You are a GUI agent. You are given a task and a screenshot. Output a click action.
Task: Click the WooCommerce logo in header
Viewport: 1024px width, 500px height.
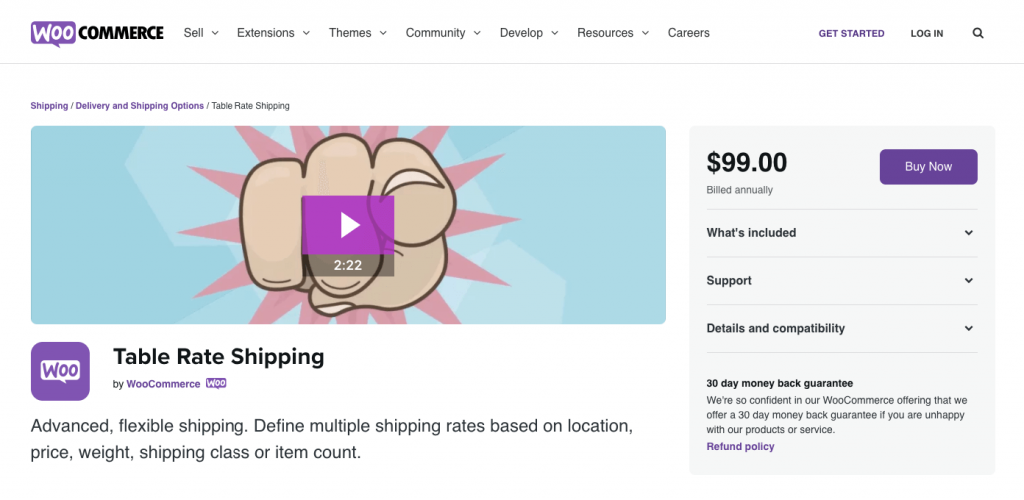(x=97, y=33)
